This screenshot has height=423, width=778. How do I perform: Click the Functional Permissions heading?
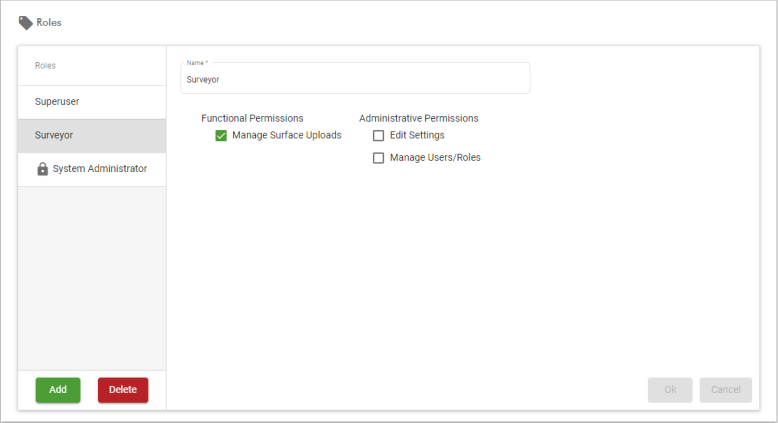pos(252,119)
